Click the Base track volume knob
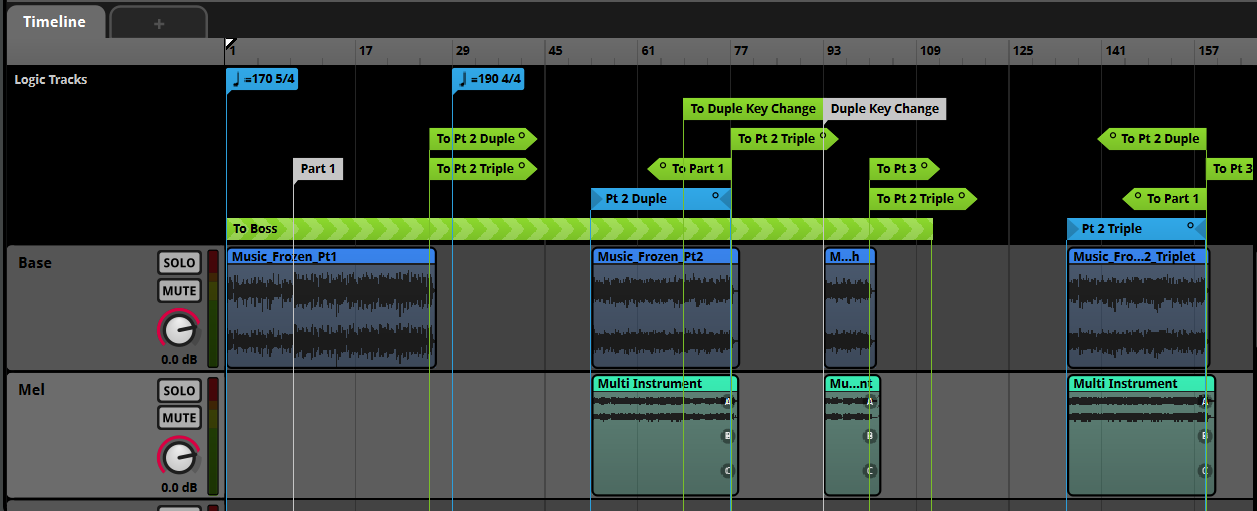 click(178, 330)
